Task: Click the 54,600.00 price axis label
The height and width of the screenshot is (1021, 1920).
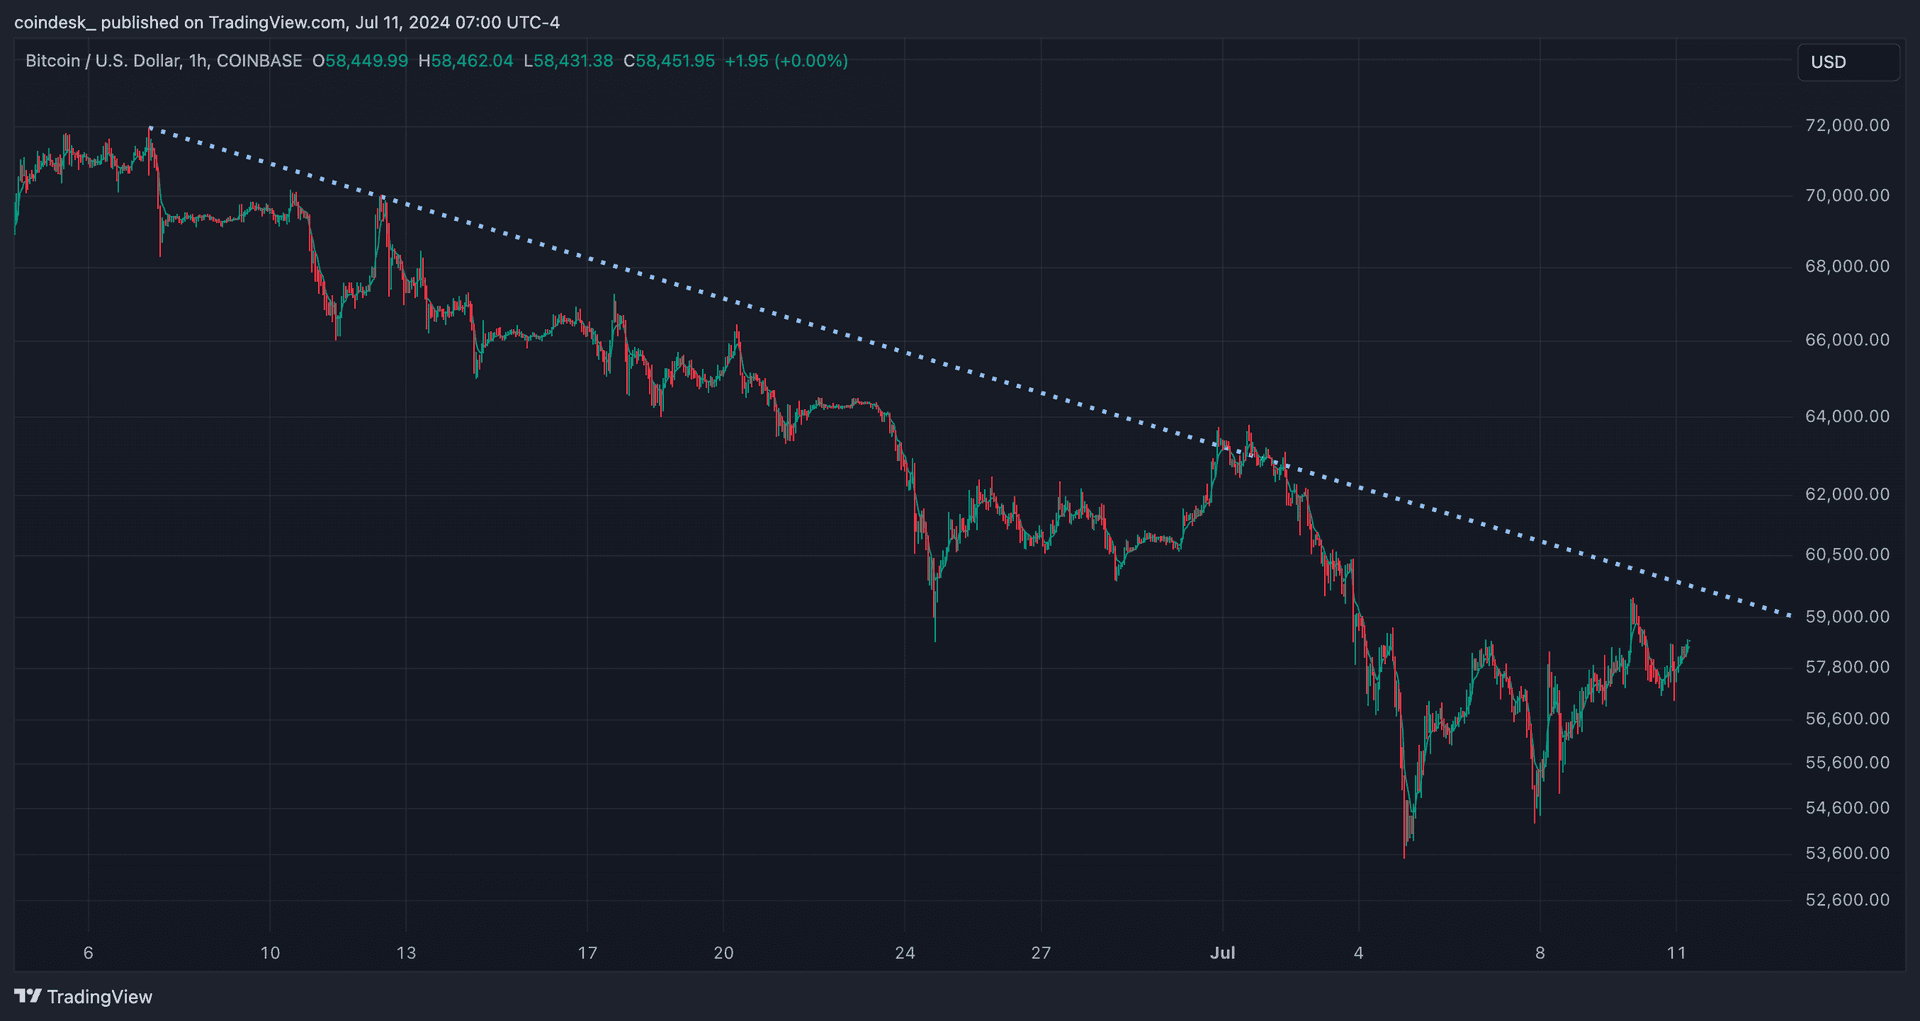Action: tap(1847, 808)
